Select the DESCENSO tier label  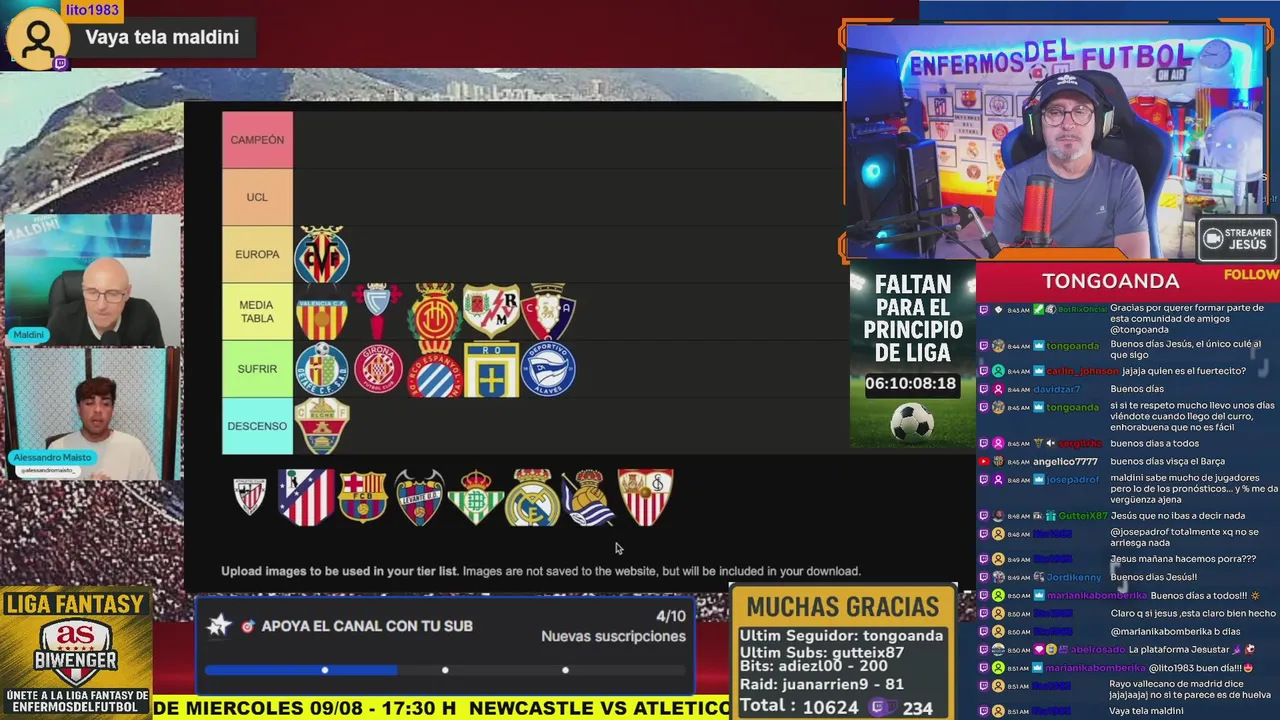[257, 426]
